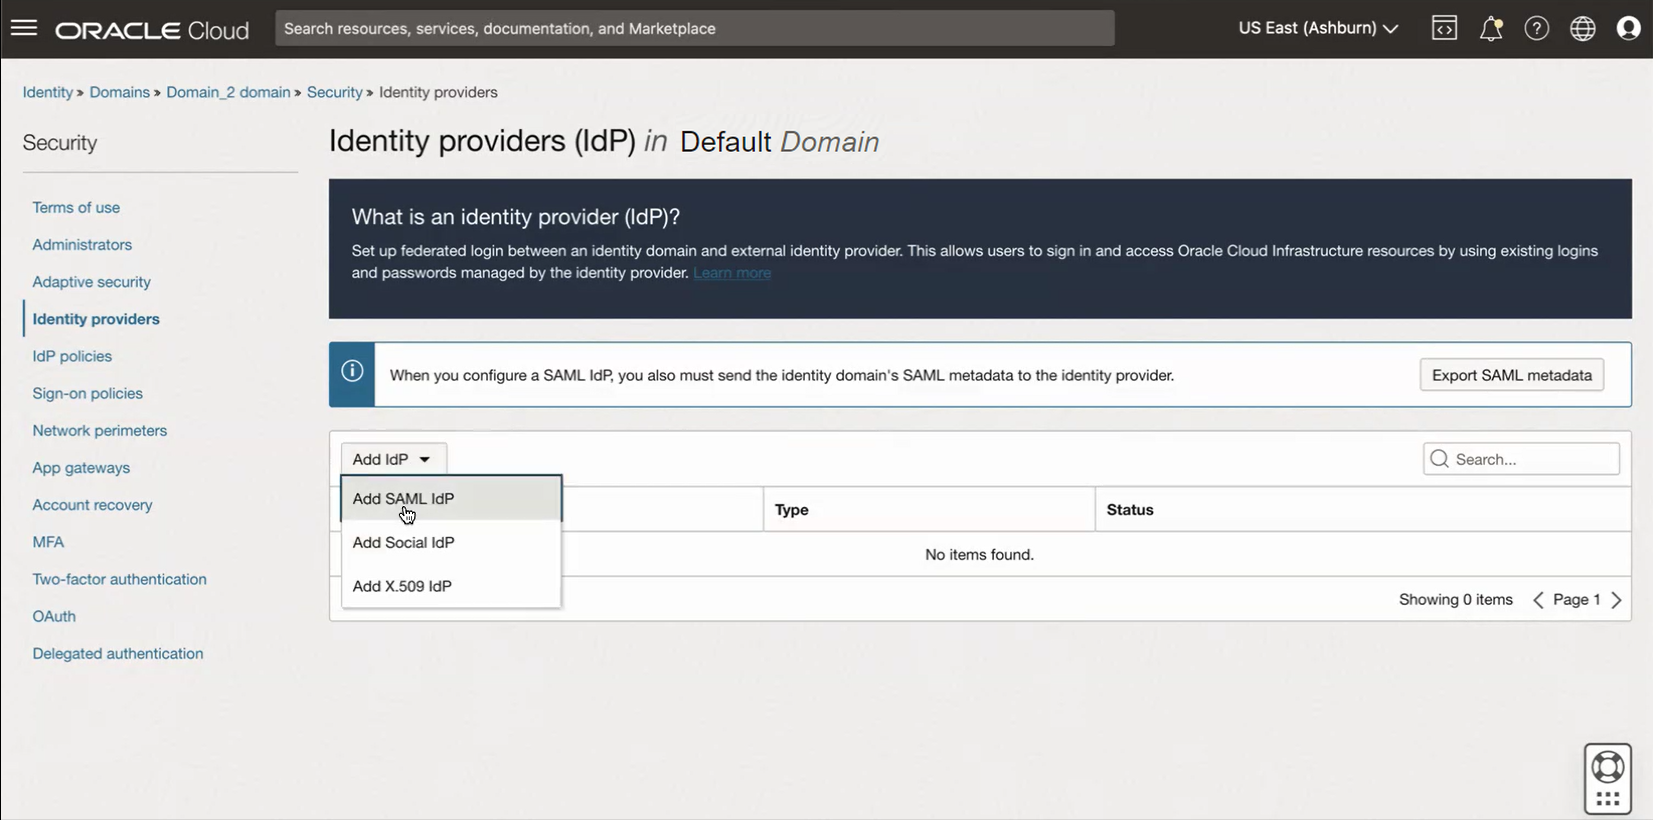Open Administrators in the sidebar
Image resolution: width=1653 pixels, height=820 pixels.
coord(82,244)
